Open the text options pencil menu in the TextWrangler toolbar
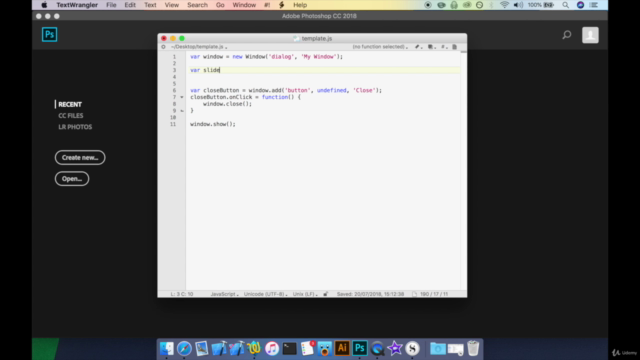Image resolution: width=640 pixels, height=360 pixels. pyautogui.click(x=418, y=47)
